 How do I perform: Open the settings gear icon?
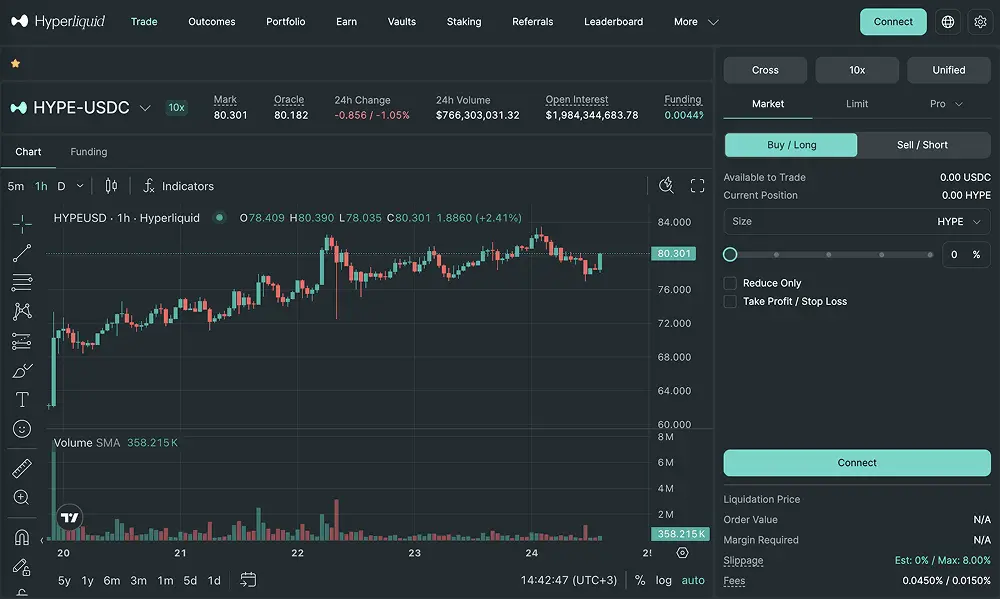click(980, 22)
